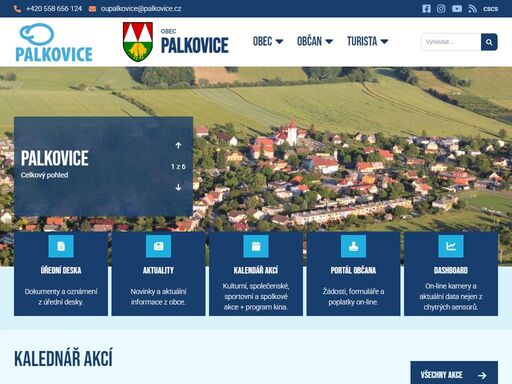Open the DASHBOARD title
This screenshot has height=384, width=512.
451,270
